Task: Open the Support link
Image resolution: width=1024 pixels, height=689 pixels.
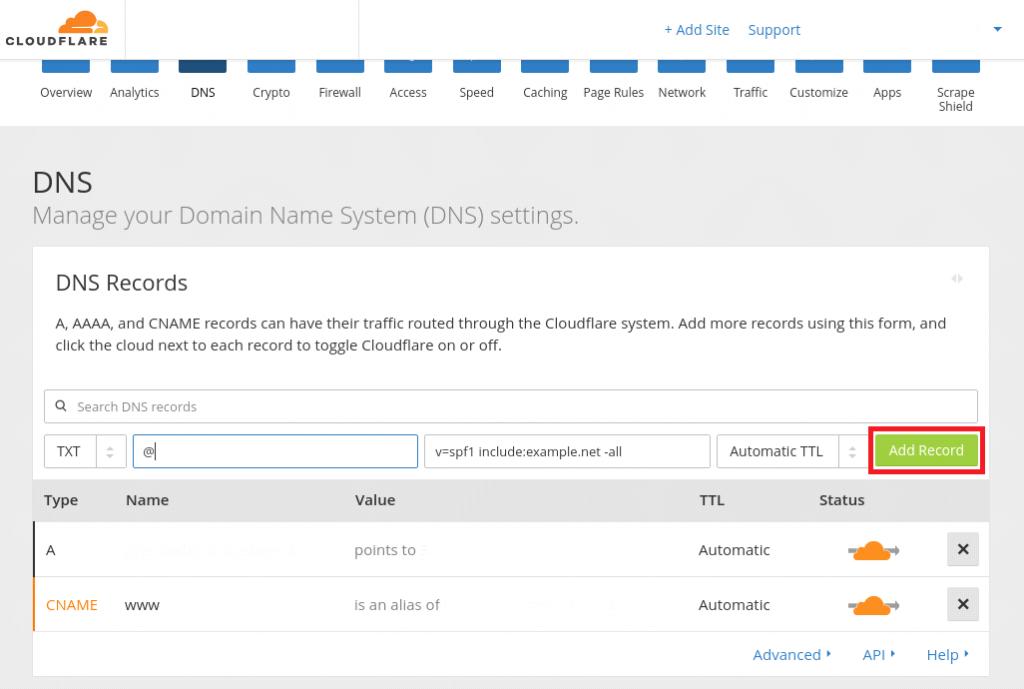Action: [774, 30]
